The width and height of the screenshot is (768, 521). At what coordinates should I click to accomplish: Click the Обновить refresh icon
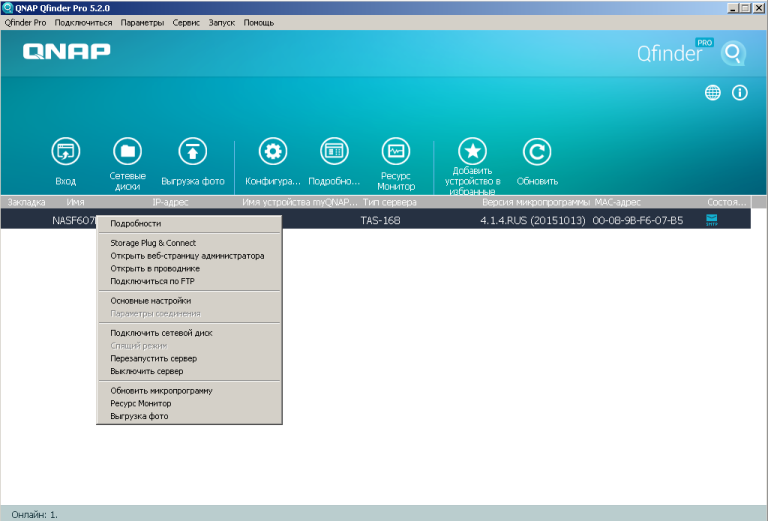(537, 151)
